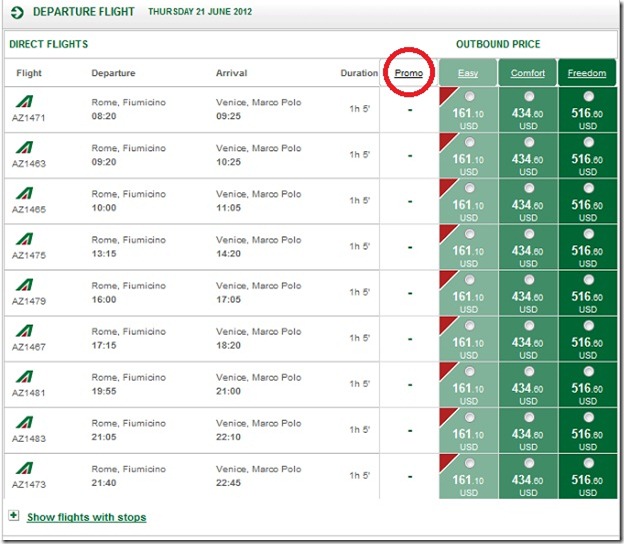624x544 pixels.
Task: Open the Comfort fare column header
Action: [x=528, y=73]
